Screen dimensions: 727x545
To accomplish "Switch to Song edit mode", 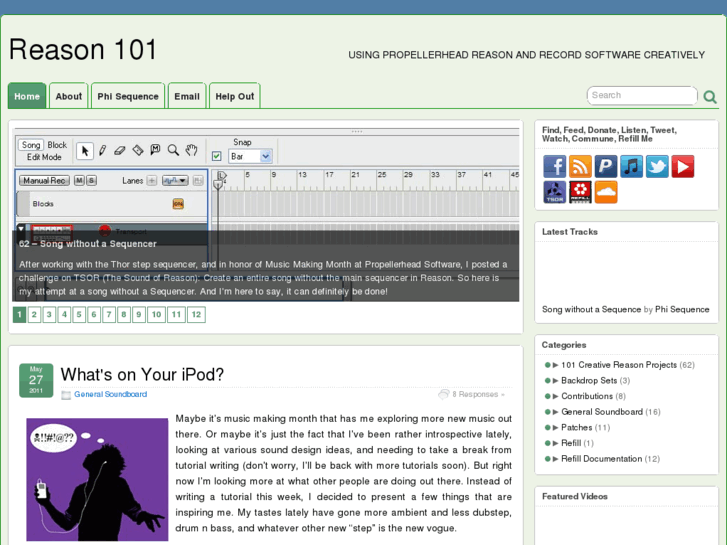I will [31, 145].
